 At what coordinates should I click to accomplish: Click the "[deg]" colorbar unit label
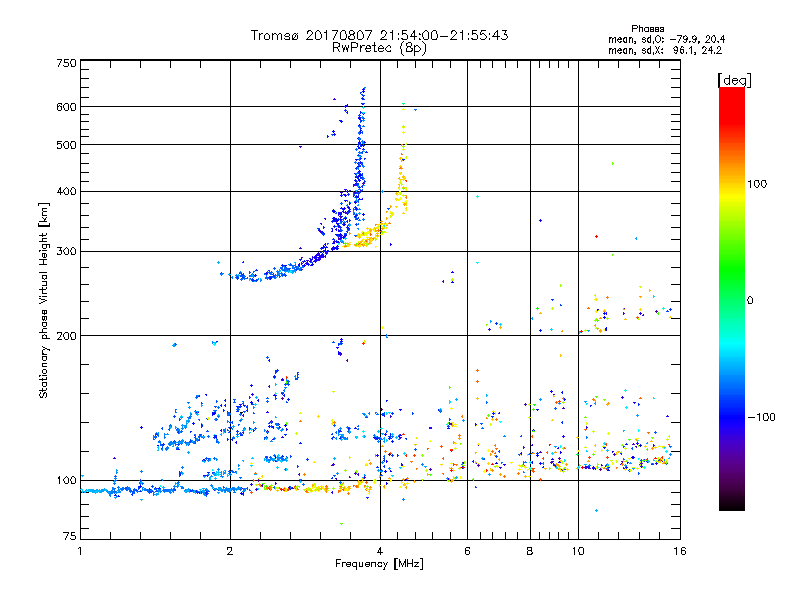(734, 80)
